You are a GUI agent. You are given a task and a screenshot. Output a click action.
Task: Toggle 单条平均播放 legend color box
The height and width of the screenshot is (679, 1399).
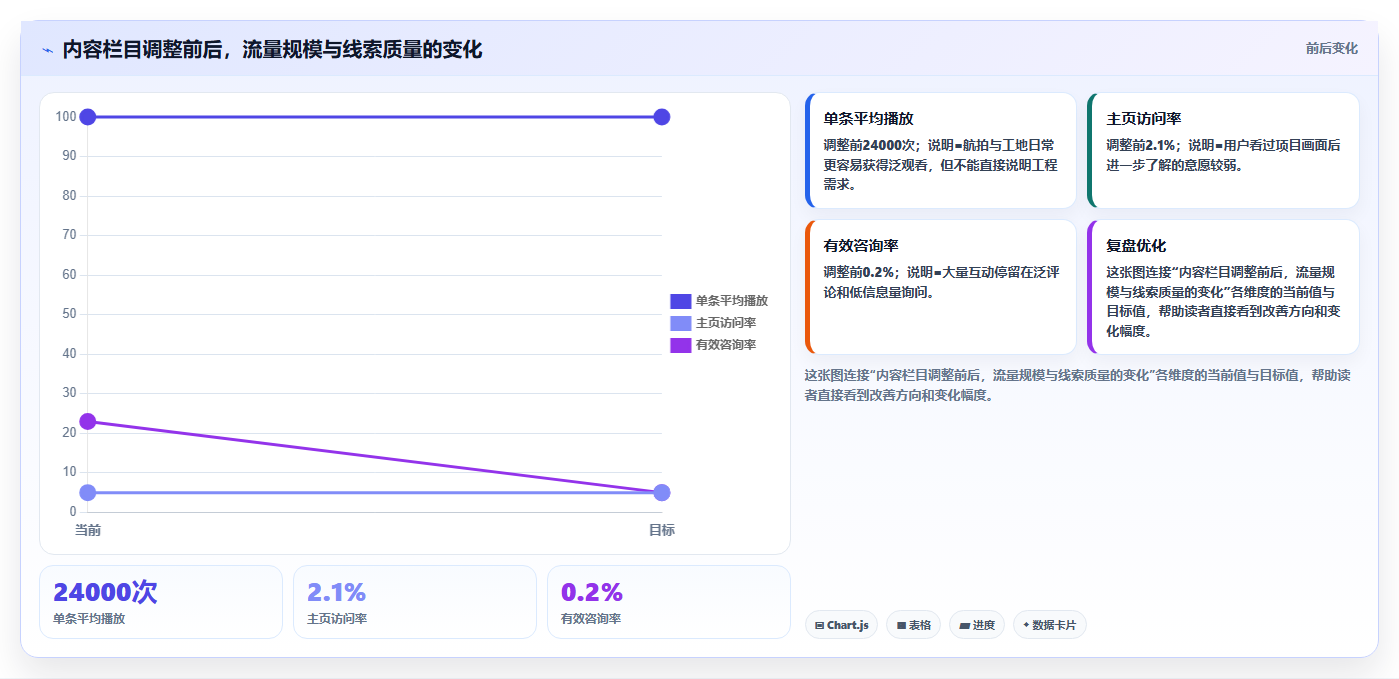pyautogui.click(x=680, y=301)
